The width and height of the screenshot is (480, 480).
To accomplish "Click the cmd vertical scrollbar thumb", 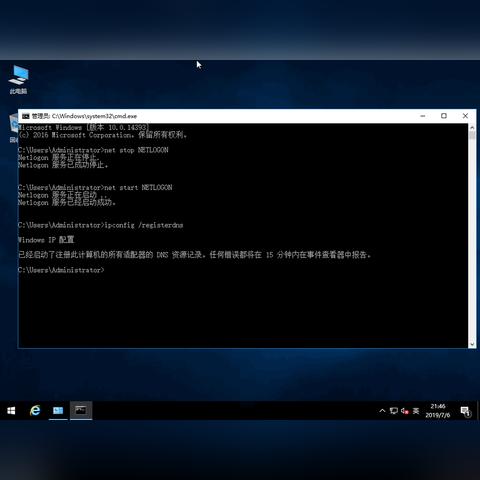I will coord(472,135).
